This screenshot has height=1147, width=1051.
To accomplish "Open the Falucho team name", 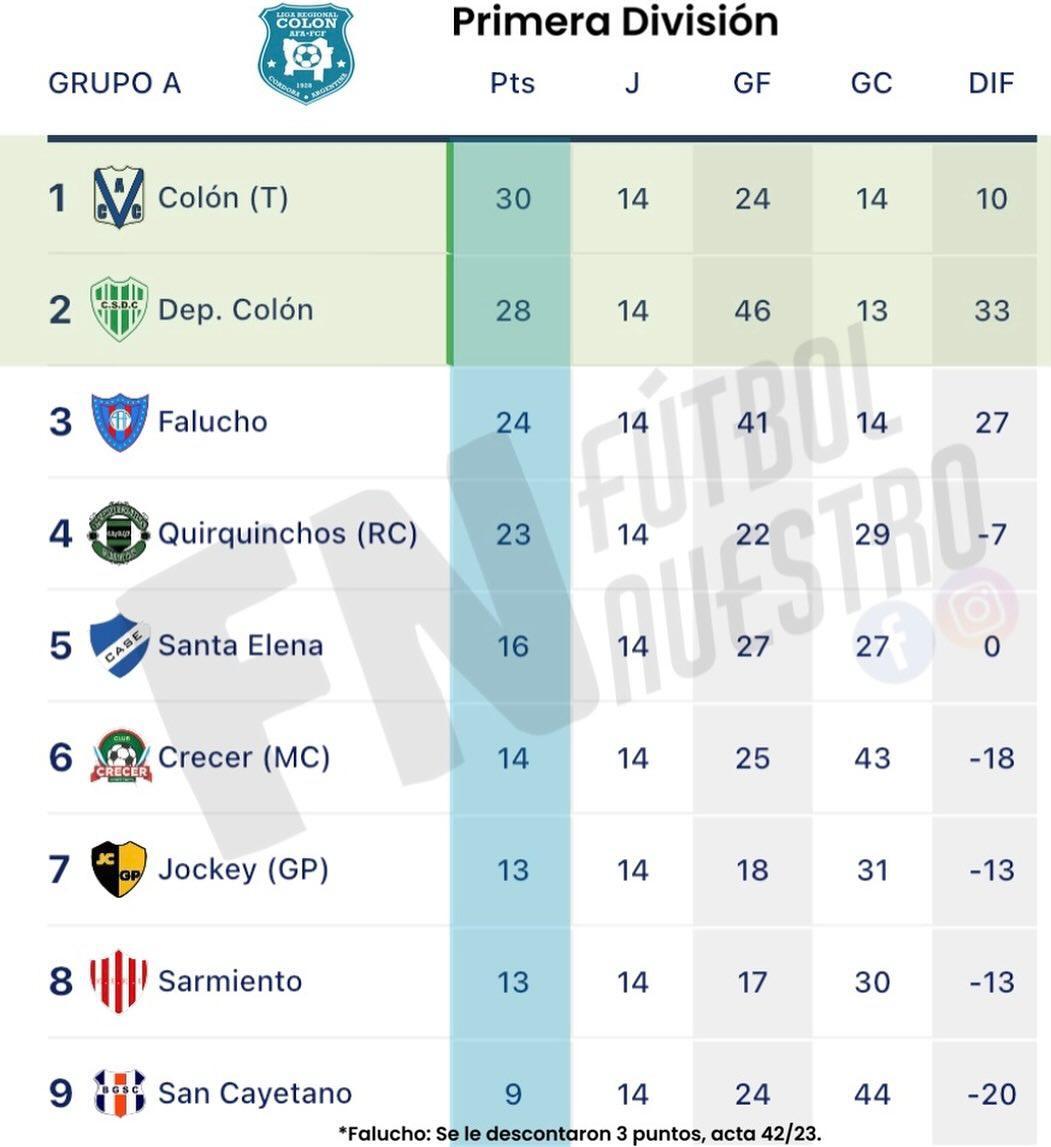I will [x=213, y=421].
